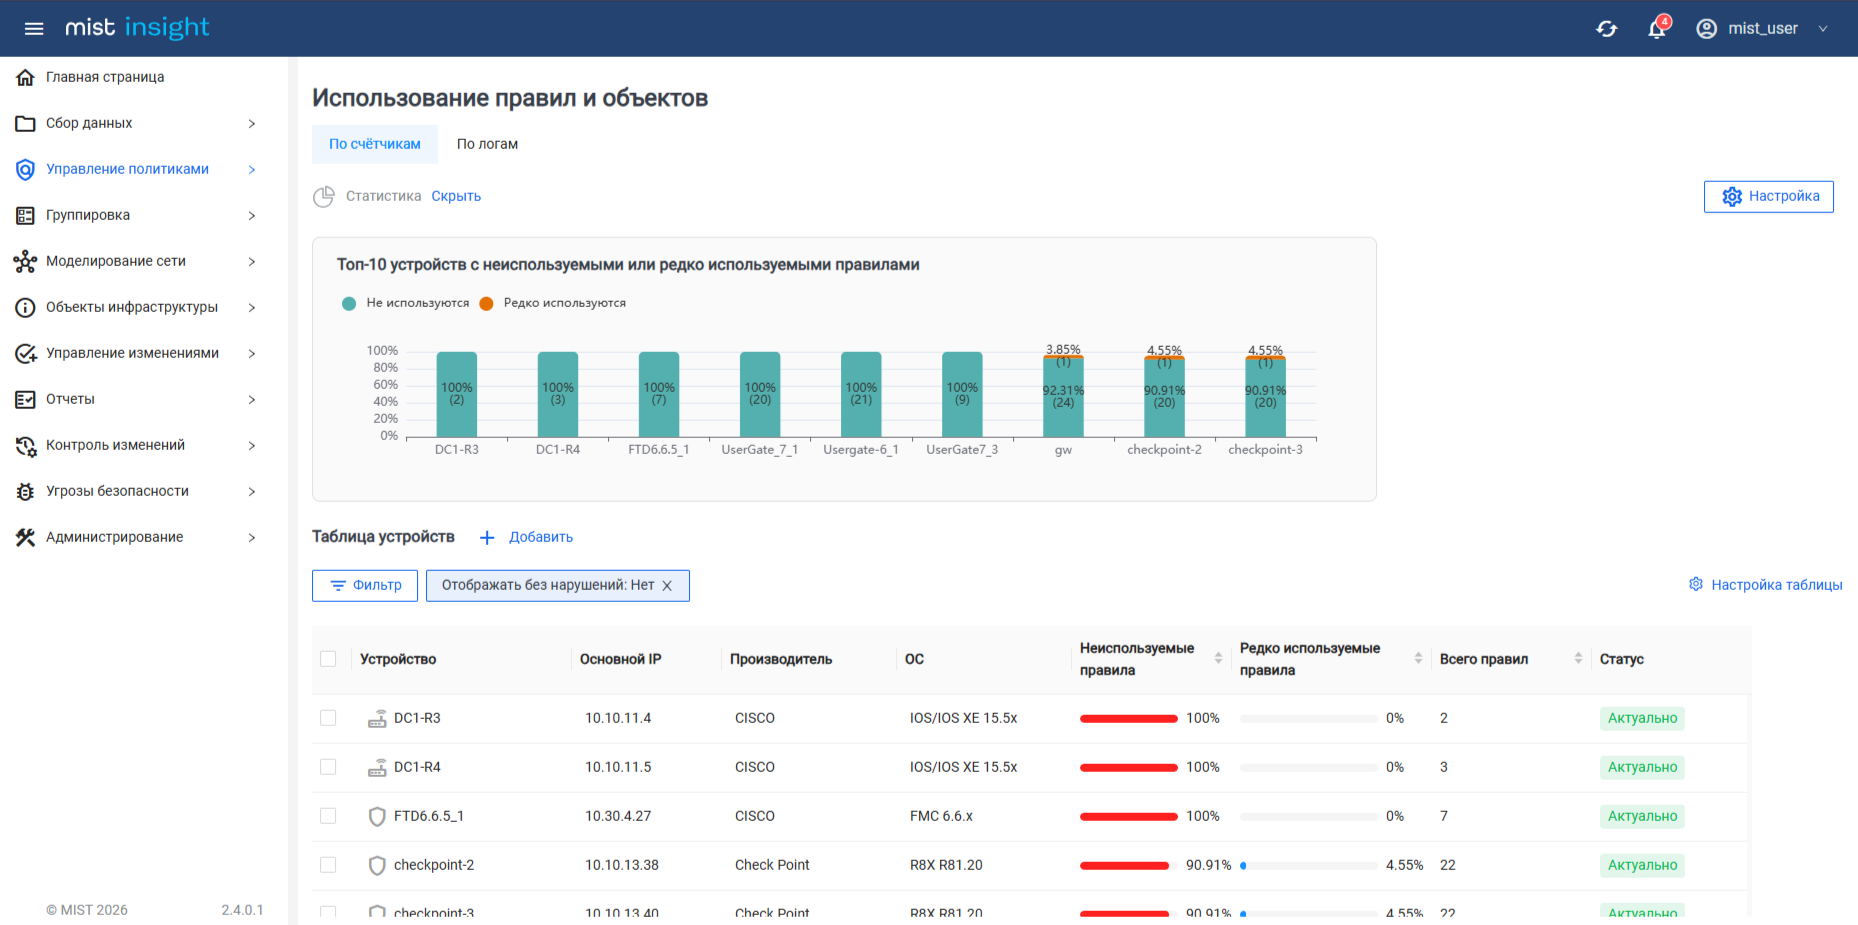Toggle the orange Редко используются legend swatch

click(x=487, y=304)
